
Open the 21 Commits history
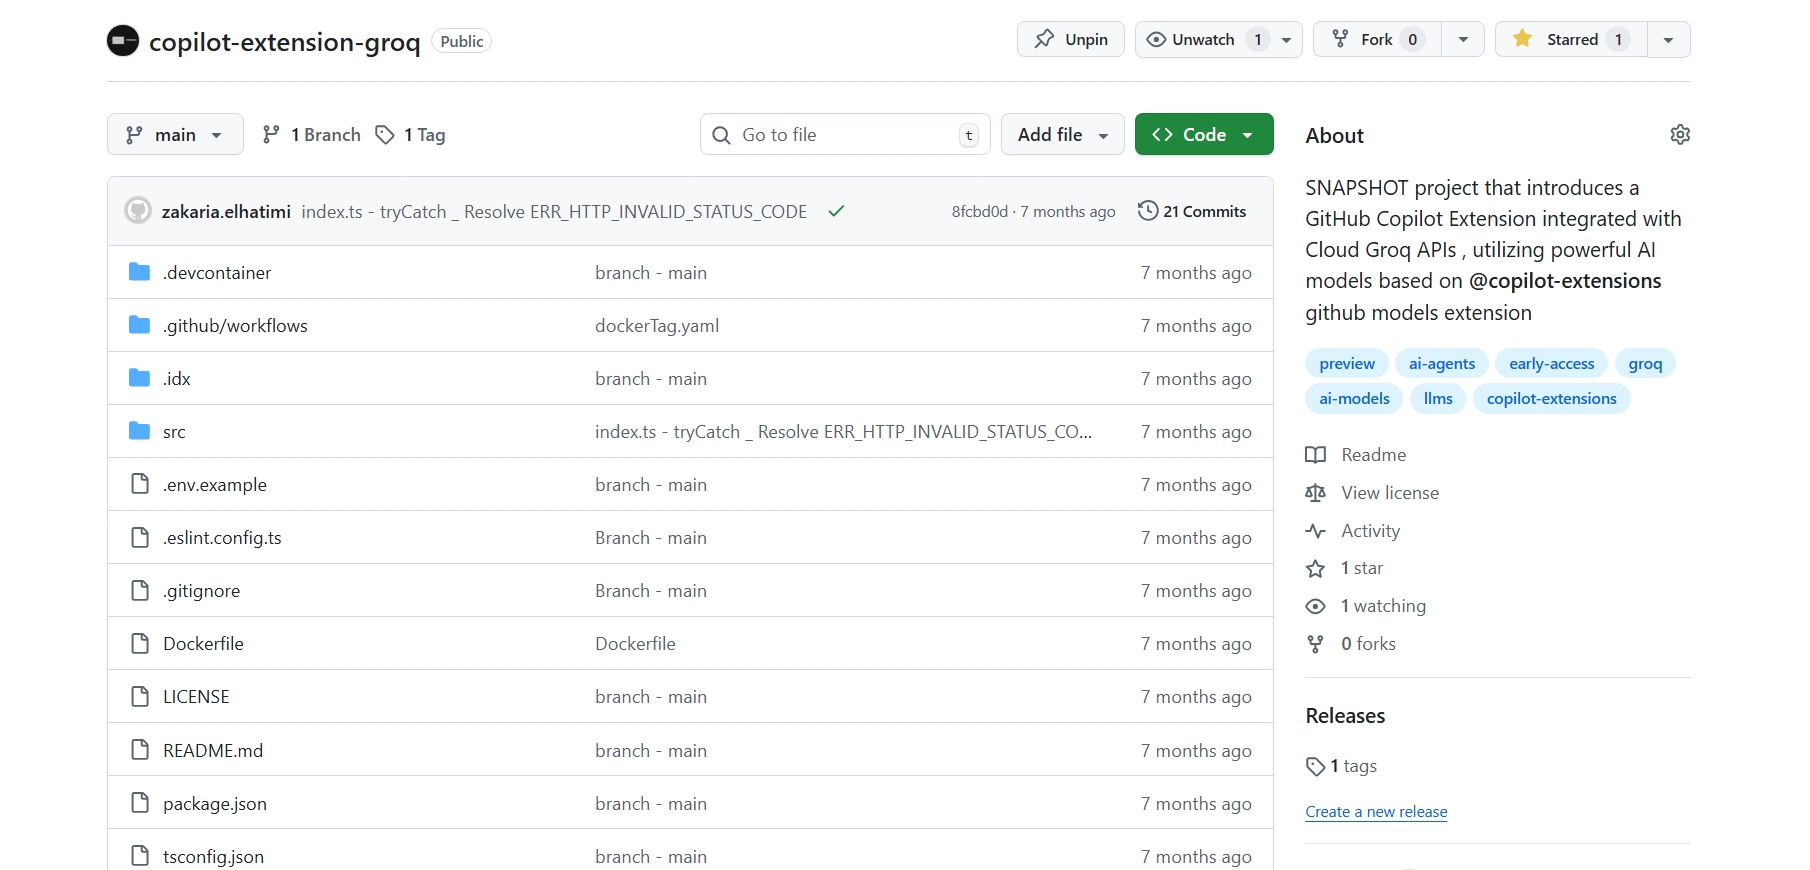click(1192, 211)
